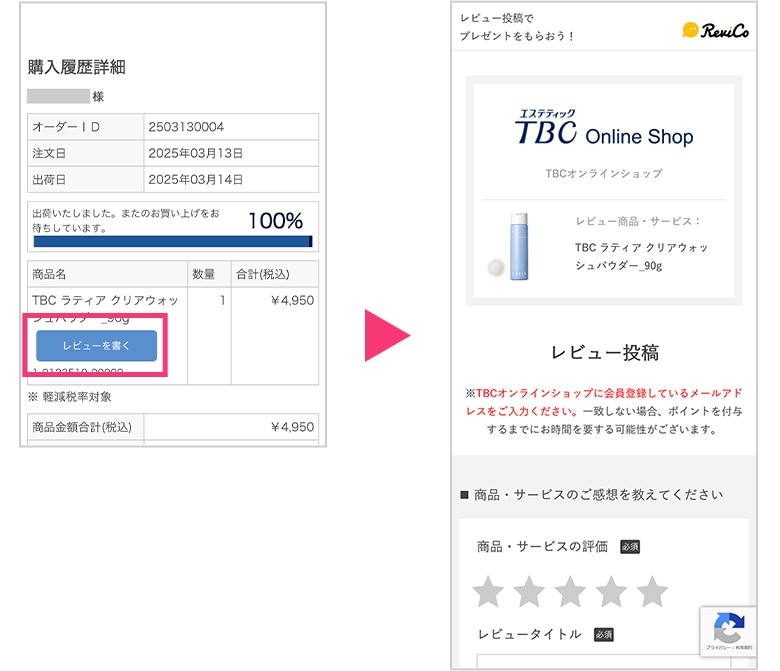
Task: Click the 購入履歴詳細 heading
Action: 77,67
